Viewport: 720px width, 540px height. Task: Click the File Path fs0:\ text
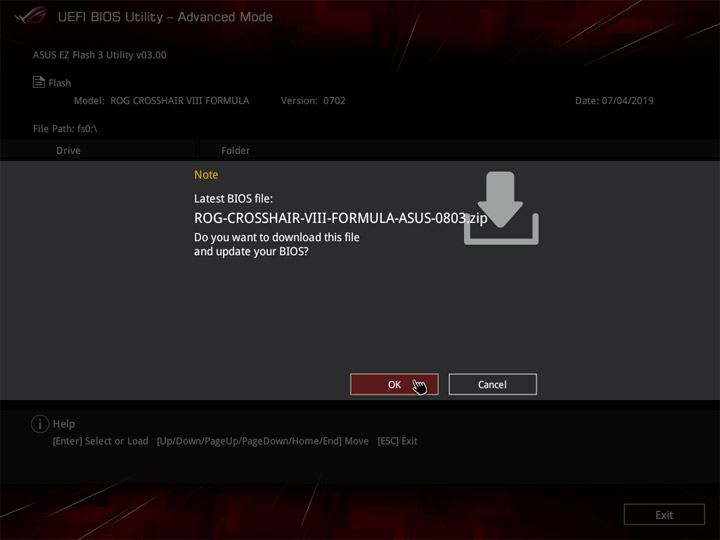point(65,129)
